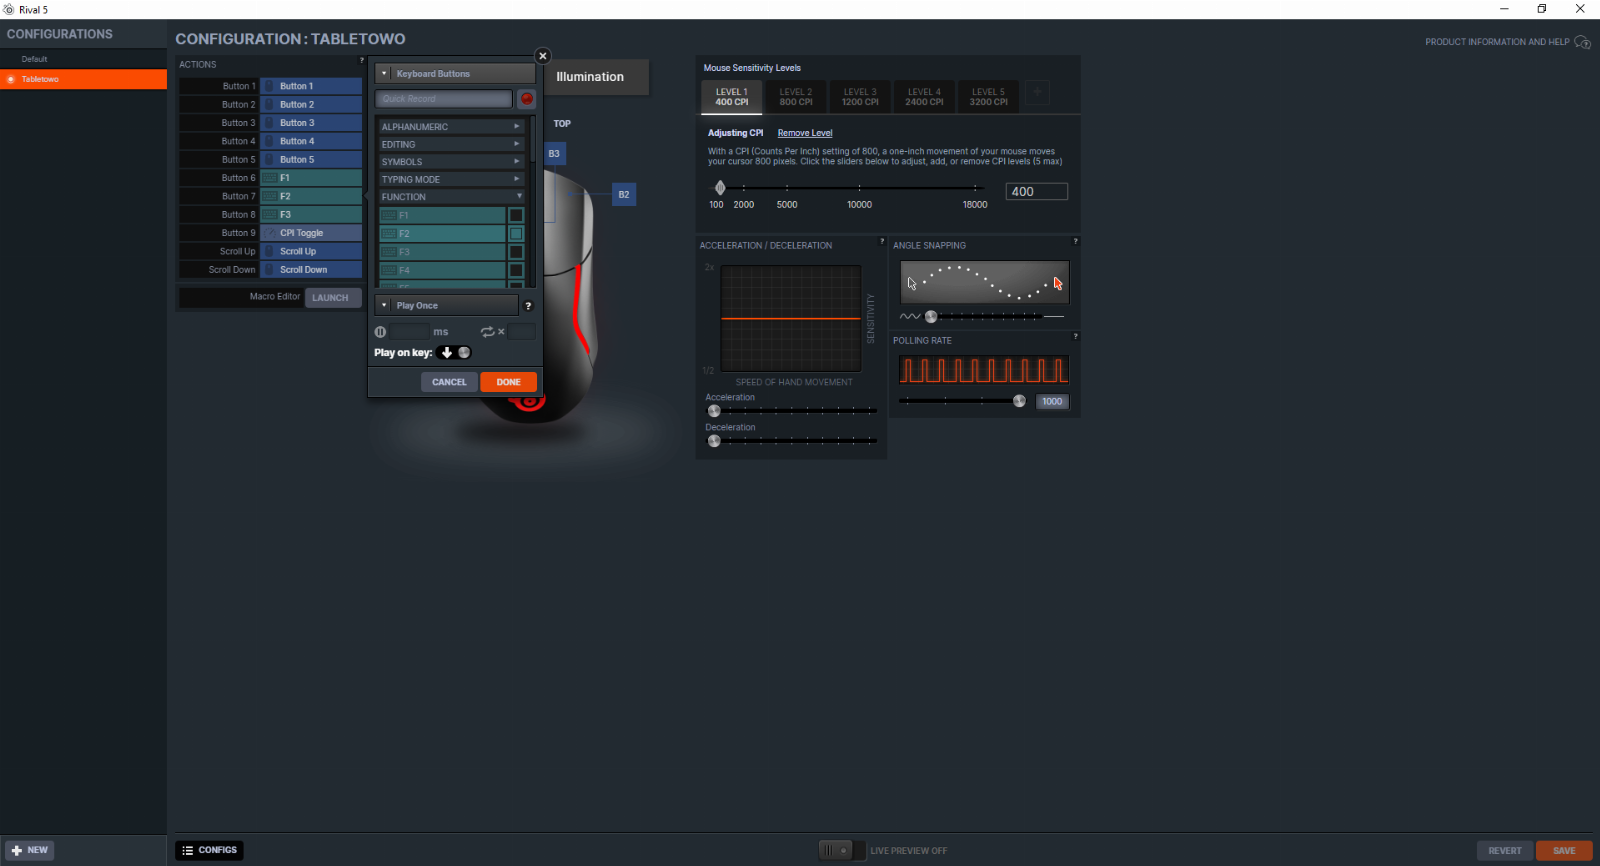Check the F3 checkbox in Function list
1600x866 pixels.
point(516,252)
